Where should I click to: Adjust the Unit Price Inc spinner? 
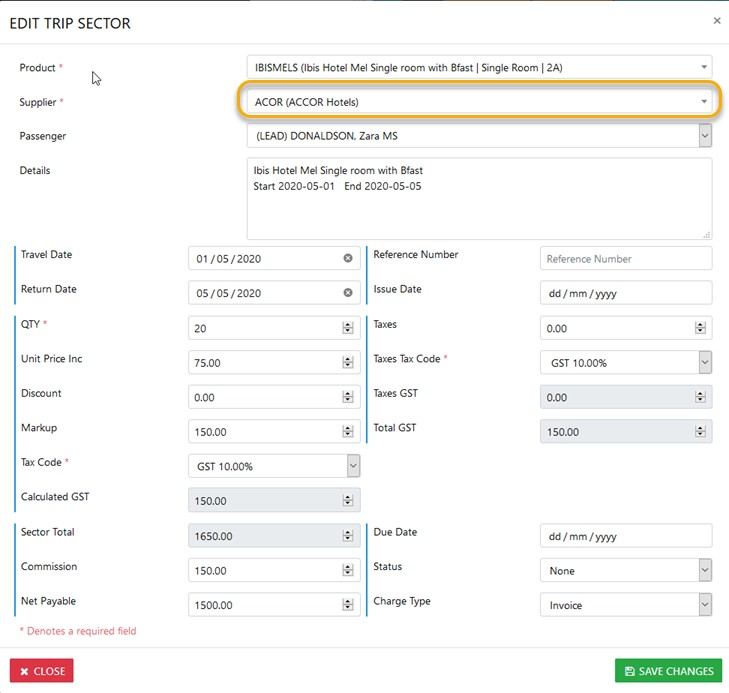tap(348, 363)
